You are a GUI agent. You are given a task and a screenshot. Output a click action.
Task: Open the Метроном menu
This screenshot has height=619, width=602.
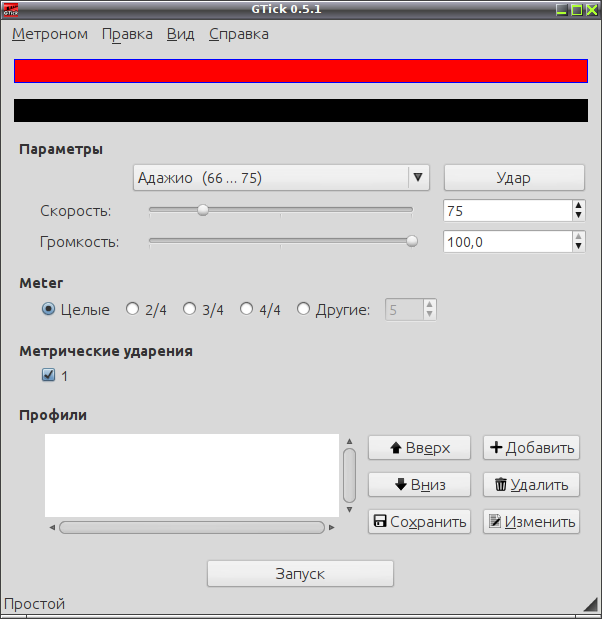50,34
